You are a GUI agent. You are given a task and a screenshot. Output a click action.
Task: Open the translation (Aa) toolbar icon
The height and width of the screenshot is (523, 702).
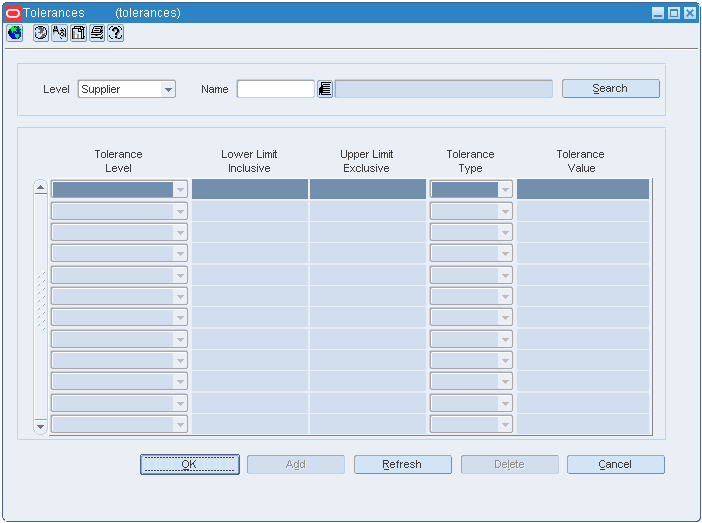(60, 33)
